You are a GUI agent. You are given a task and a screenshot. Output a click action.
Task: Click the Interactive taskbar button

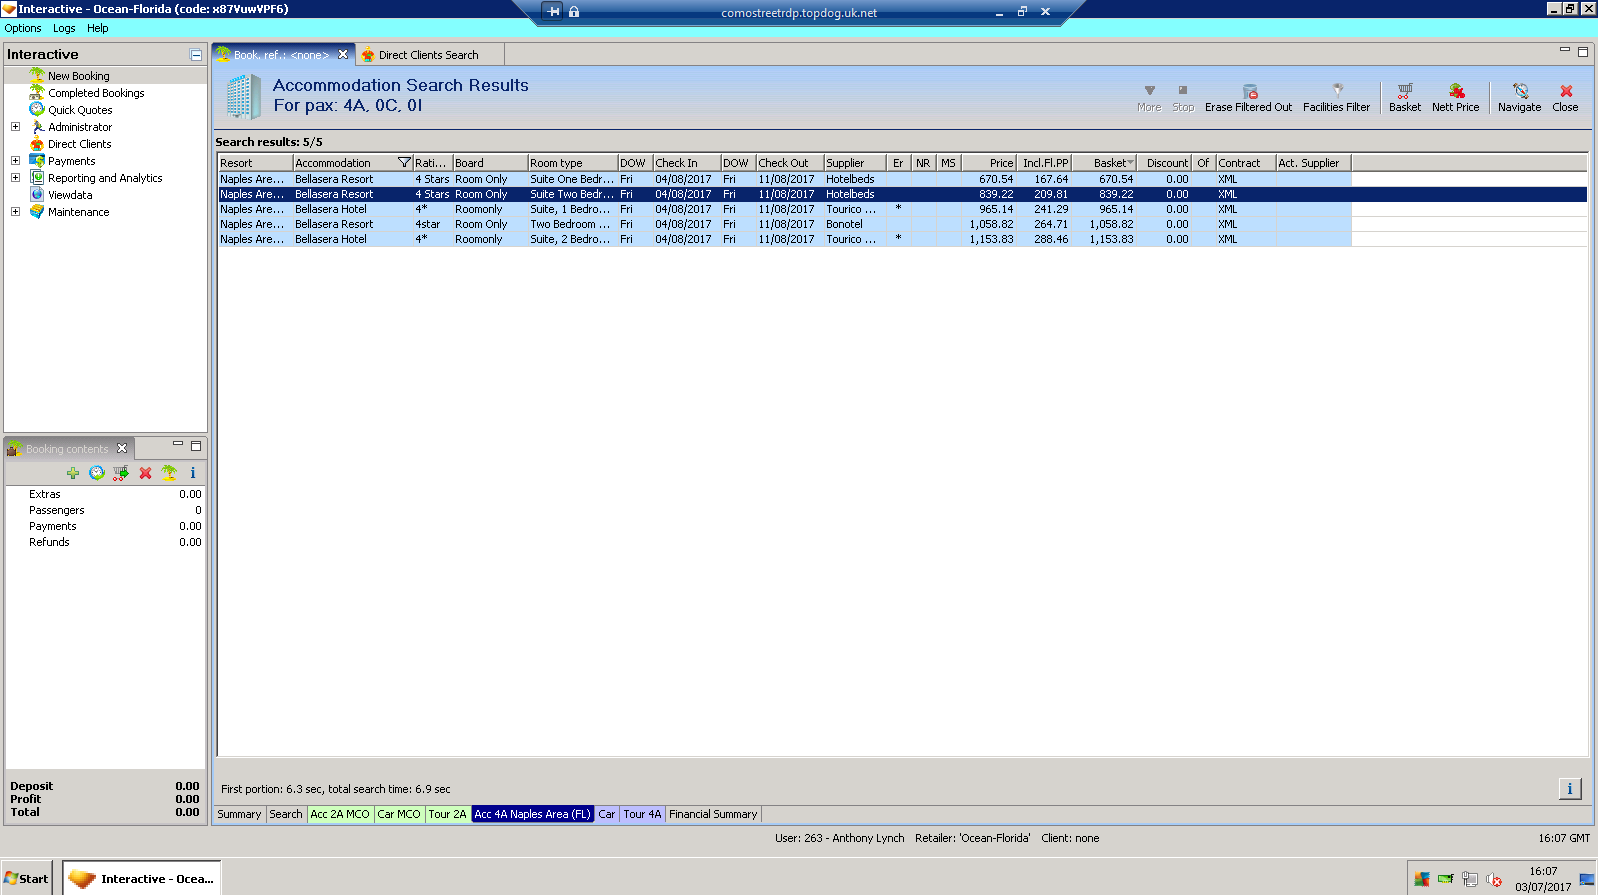click(141, 879)
